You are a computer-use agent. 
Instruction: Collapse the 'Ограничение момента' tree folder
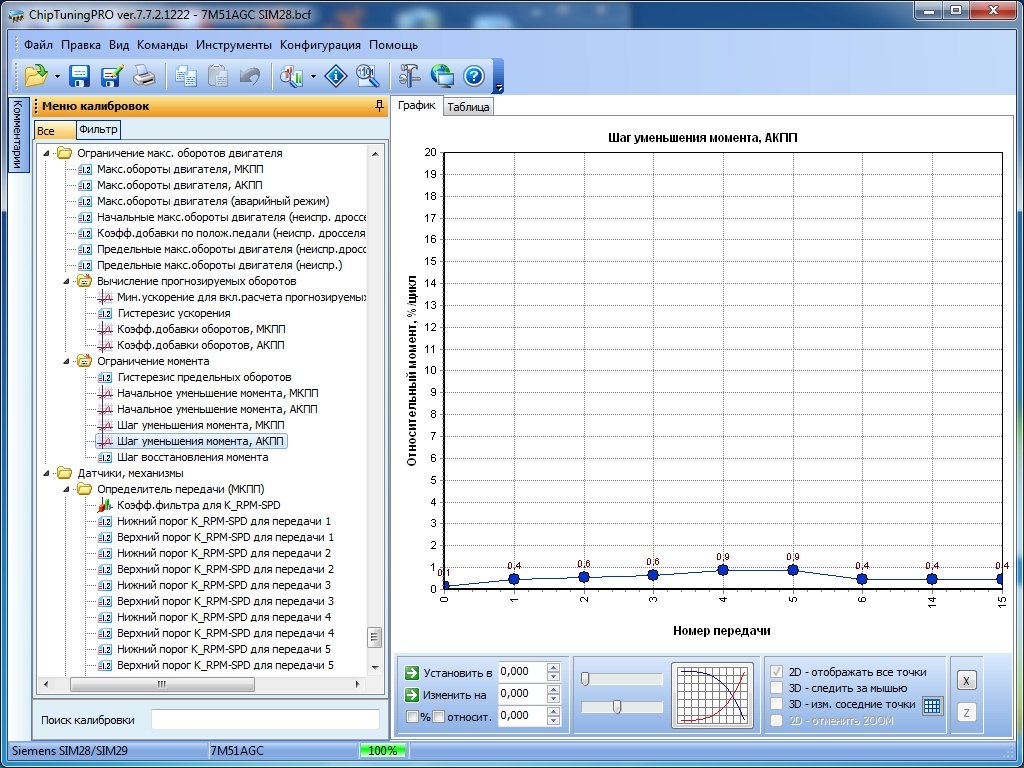67,361
